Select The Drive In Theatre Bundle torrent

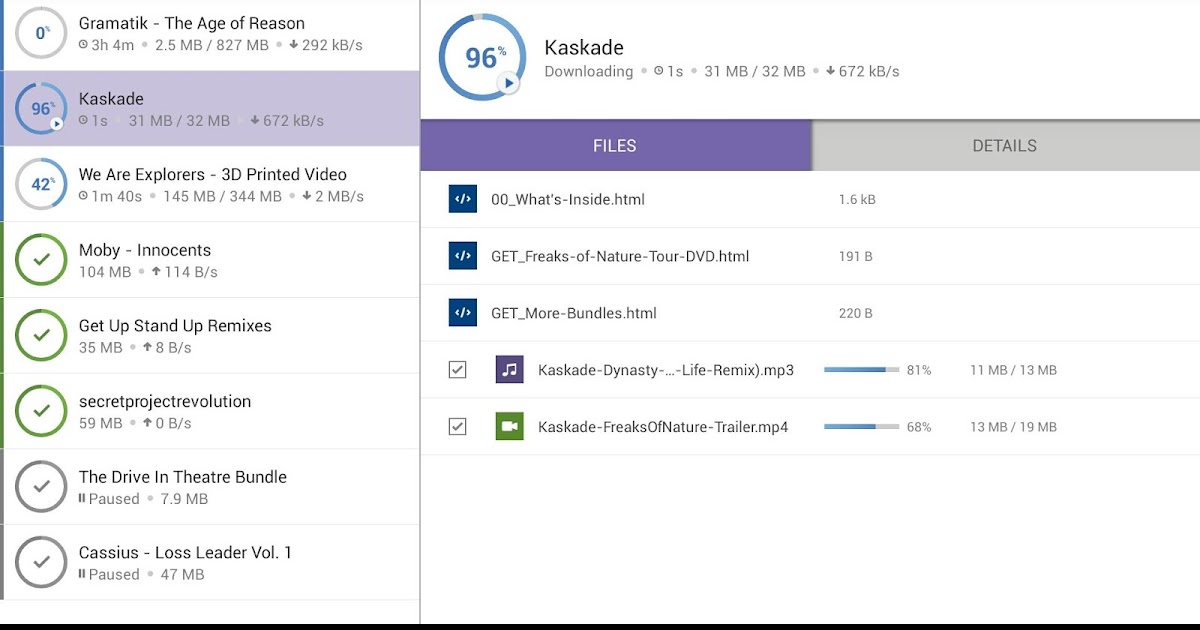183,486
